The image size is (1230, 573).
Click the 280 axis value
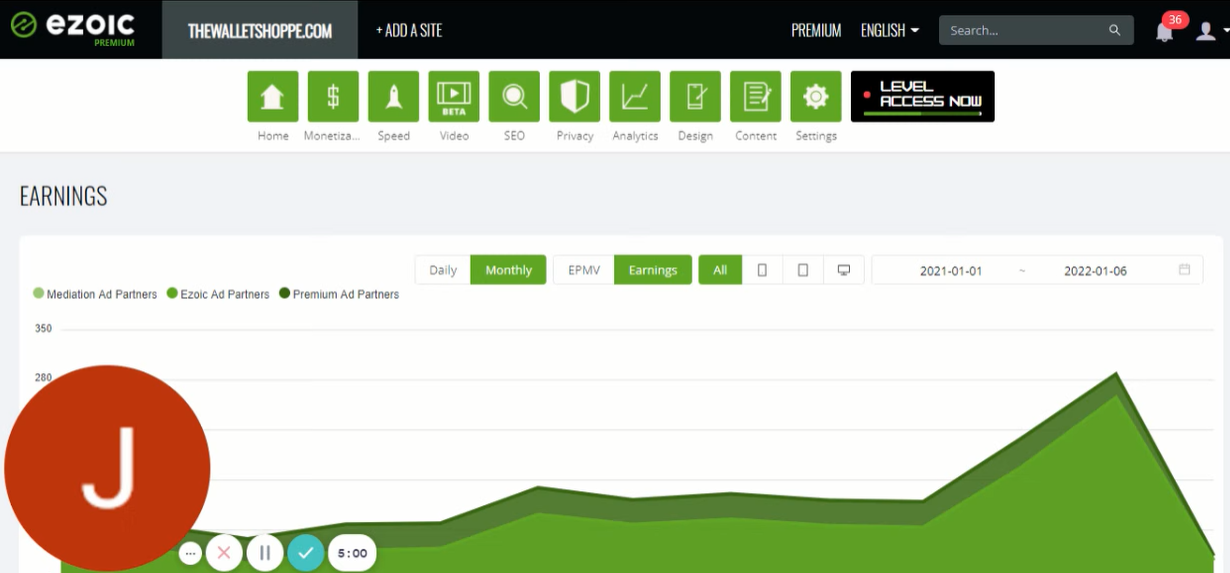[43, 377]
